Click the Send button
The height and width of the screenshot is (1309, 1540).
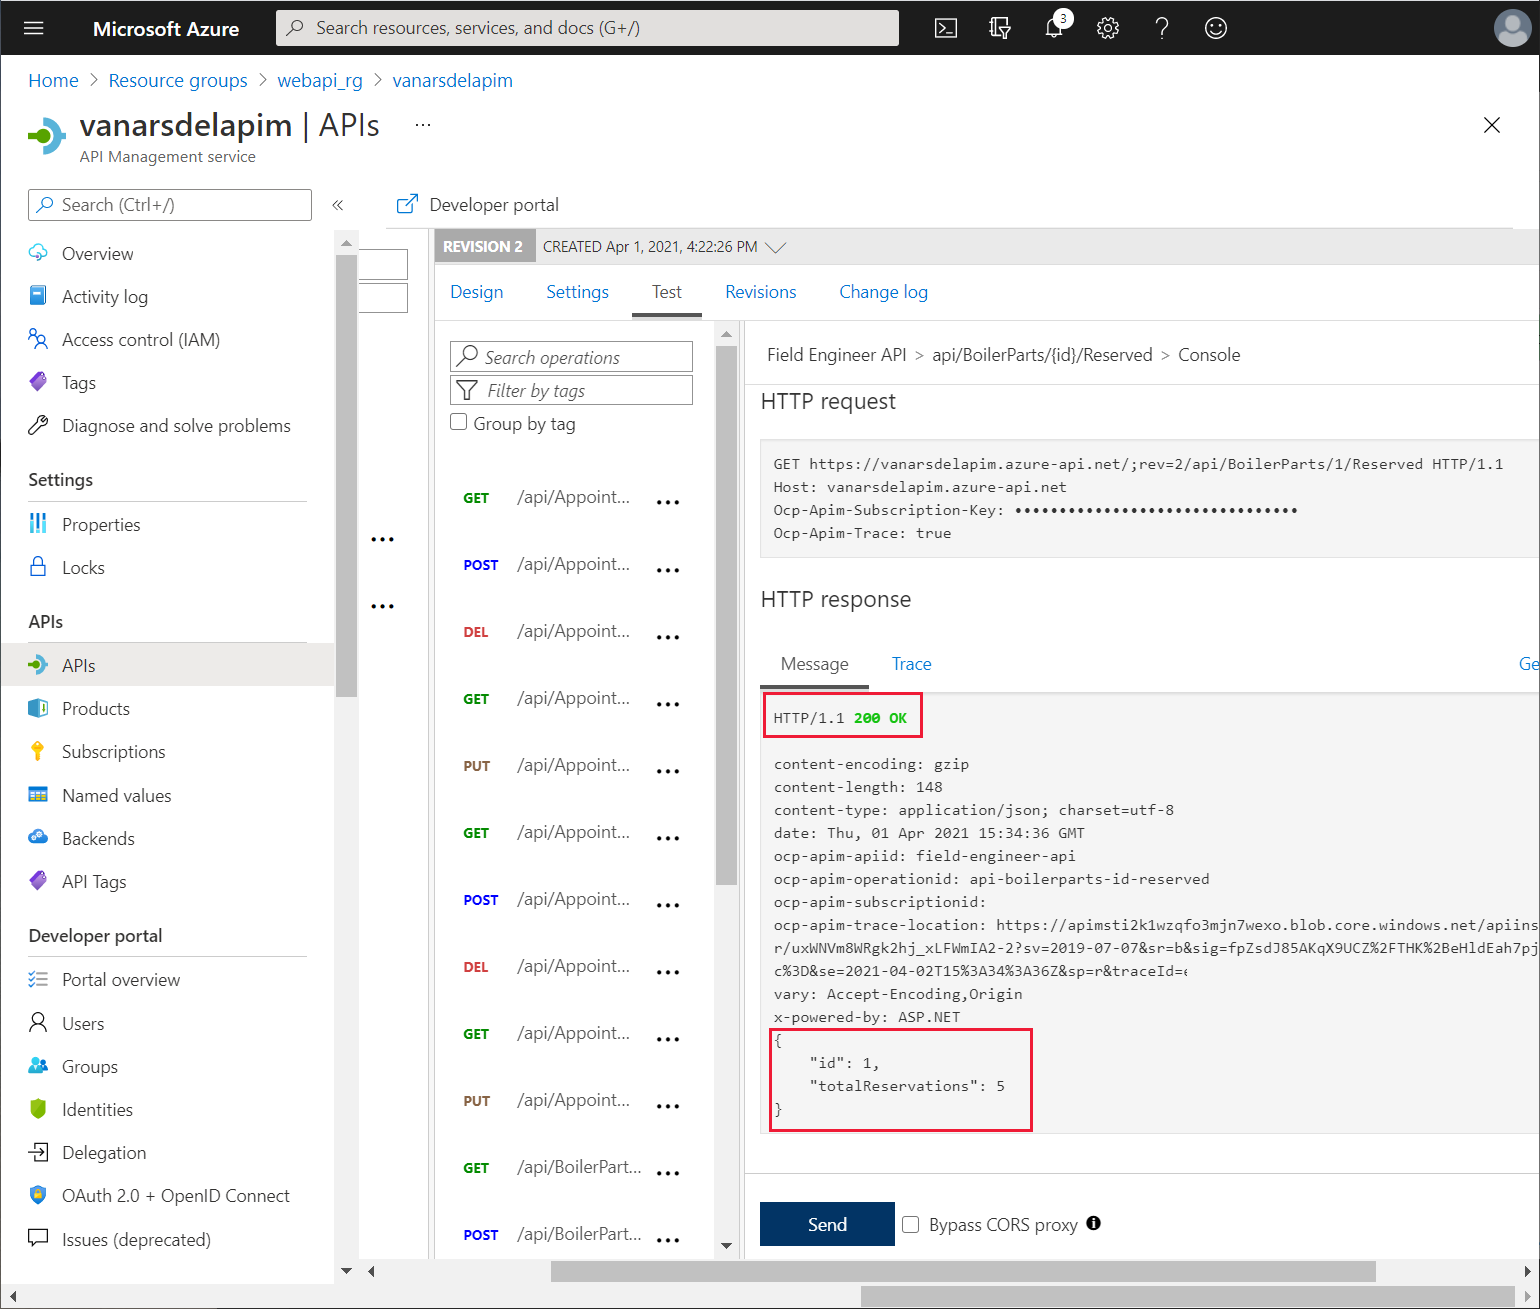pos(827,1224)
